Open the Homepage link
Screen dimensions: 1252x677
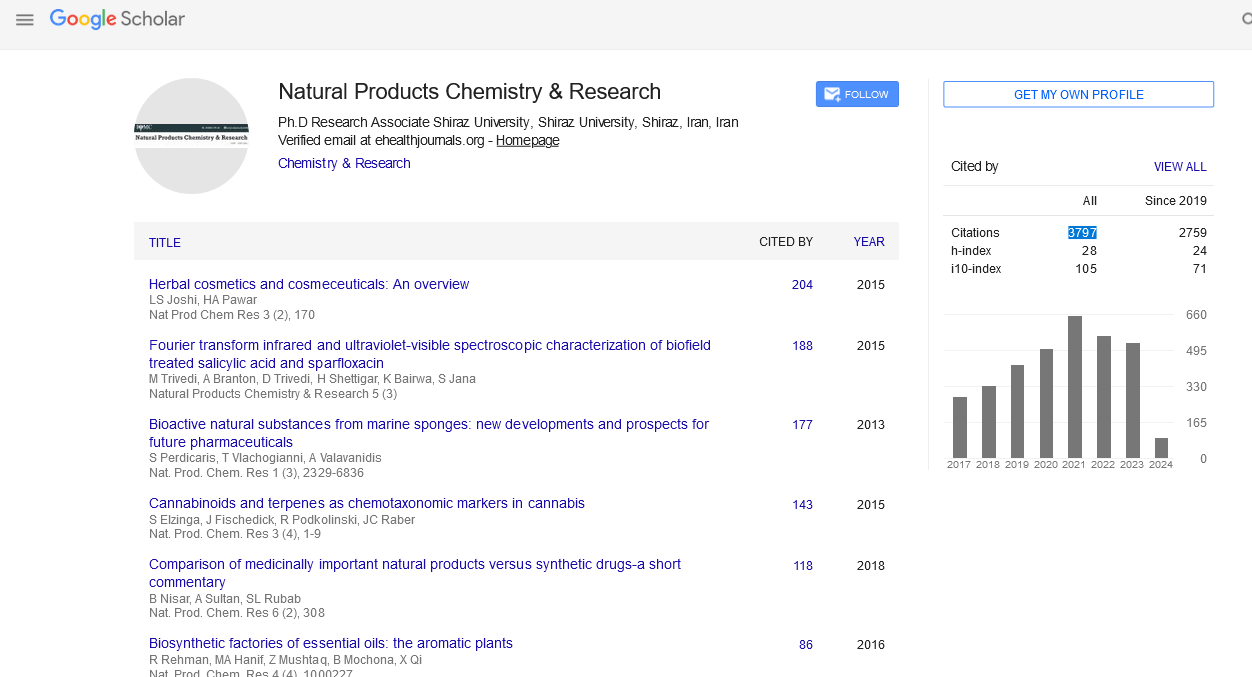527,141
